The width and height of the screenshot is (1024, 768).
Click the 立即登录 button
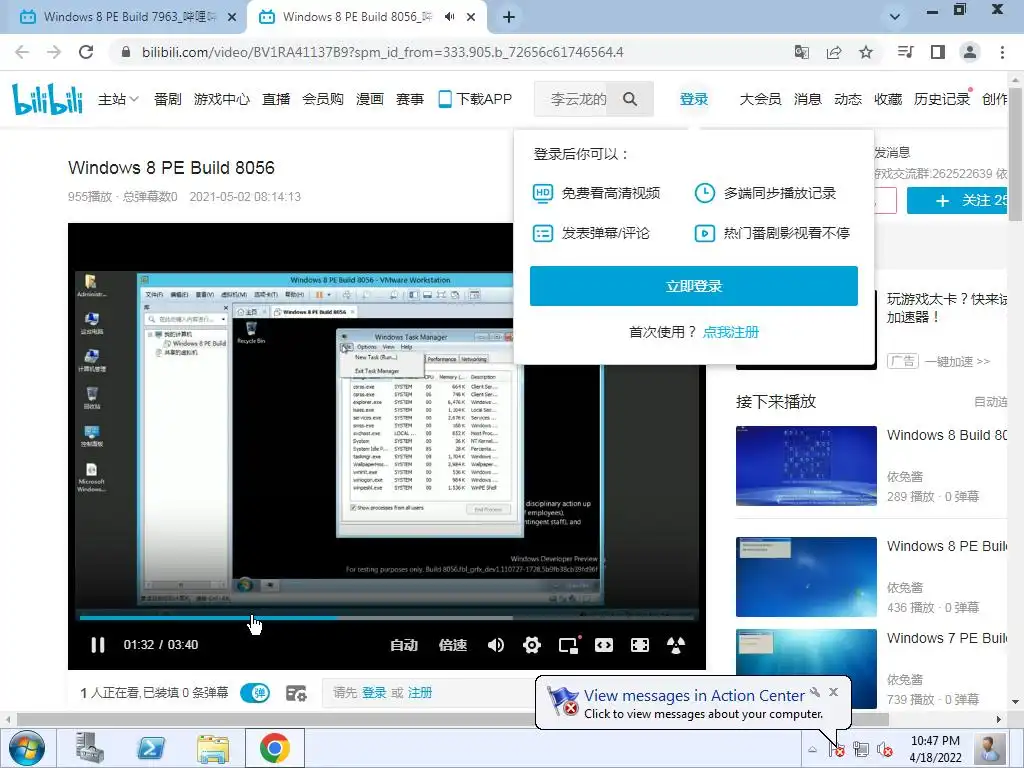pyautogui.click(x=694, y=286)
